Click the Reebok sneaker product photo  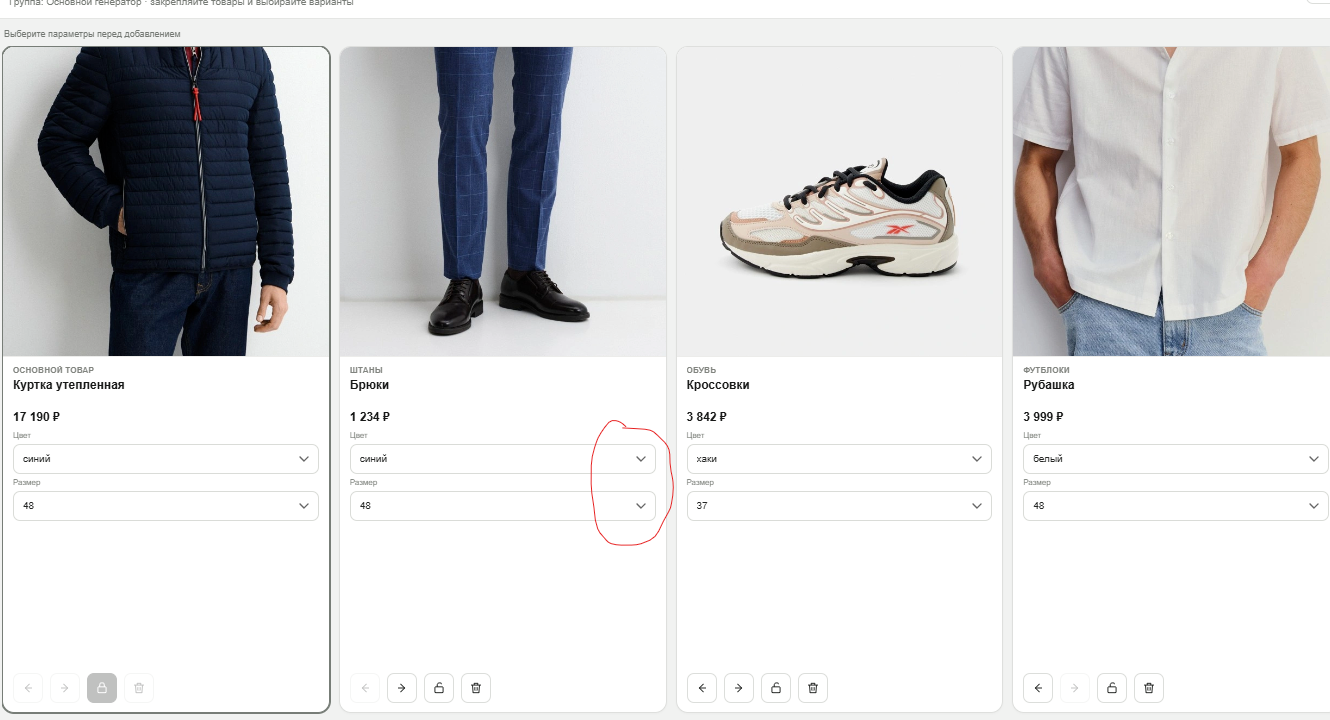(x=839, y=201)
